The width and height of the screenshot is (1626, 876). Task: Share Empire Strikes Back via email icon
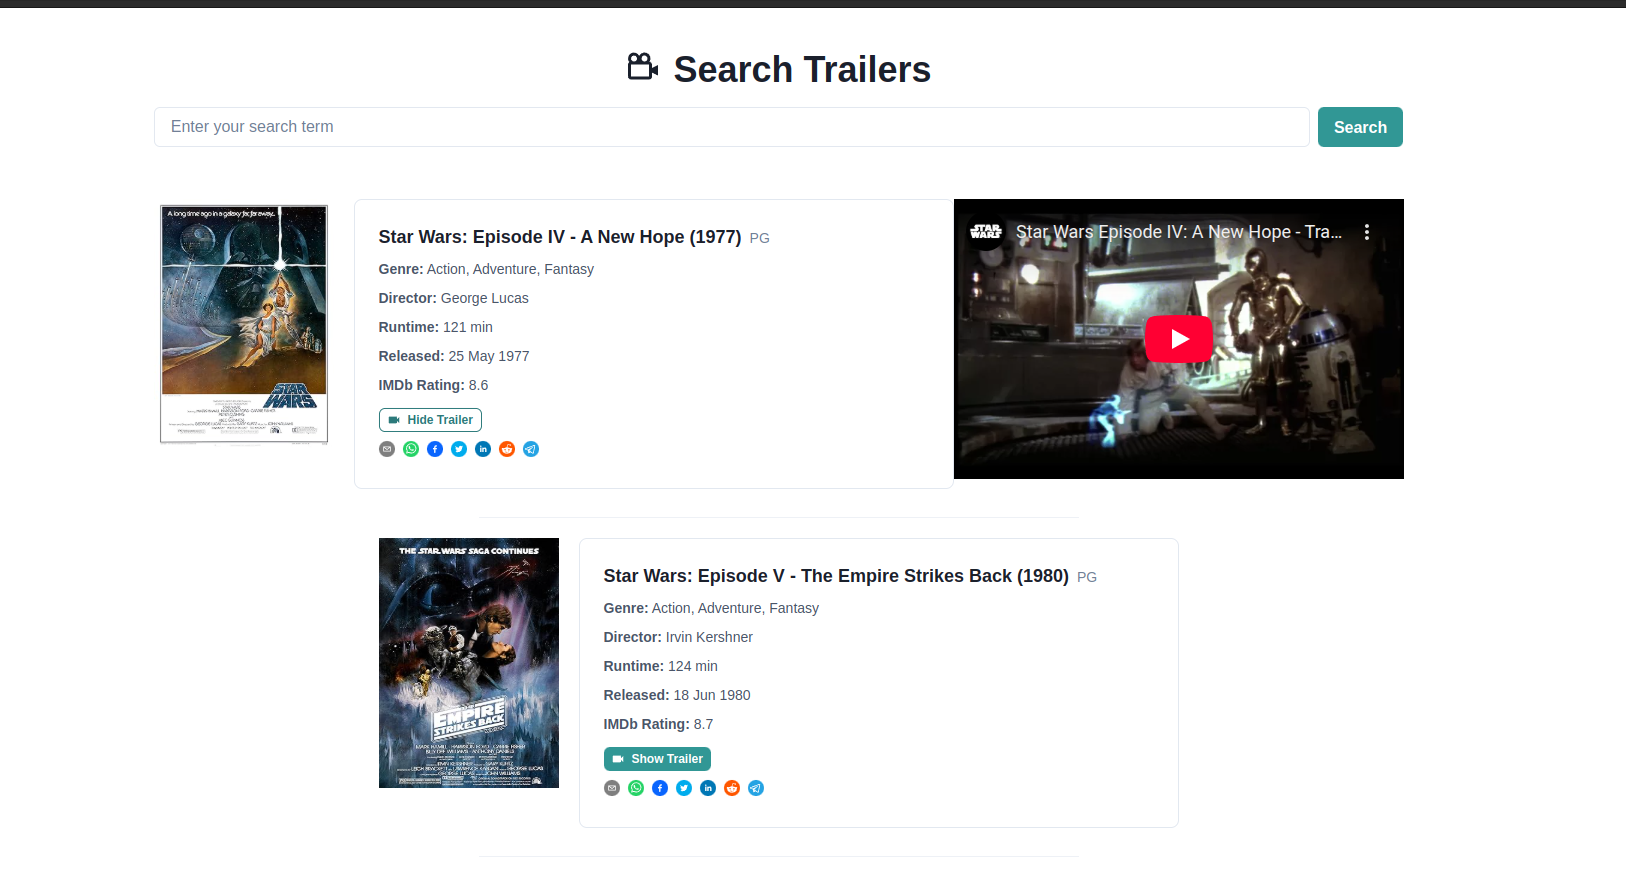pyautogui.click(x=612, y=788)
